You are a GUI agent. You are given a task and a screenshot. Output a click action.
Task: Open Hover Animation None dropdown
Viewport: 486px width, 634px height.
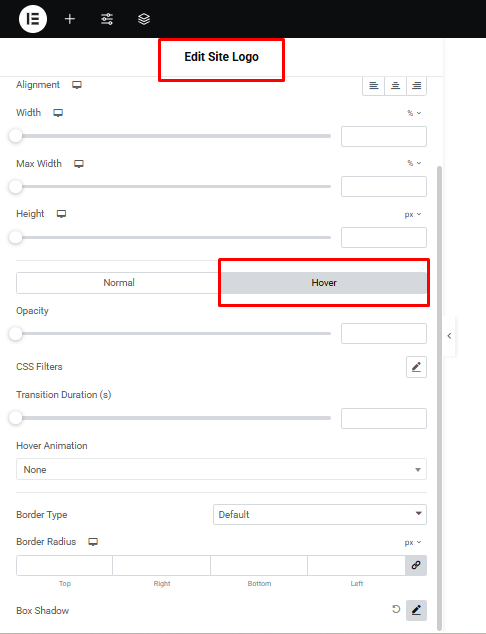pos(221,469)
